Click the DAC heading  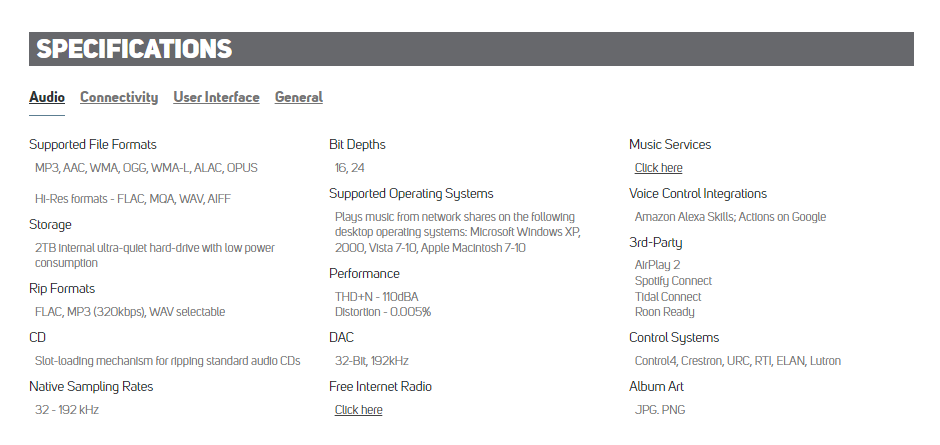click(x=341, y=338)
